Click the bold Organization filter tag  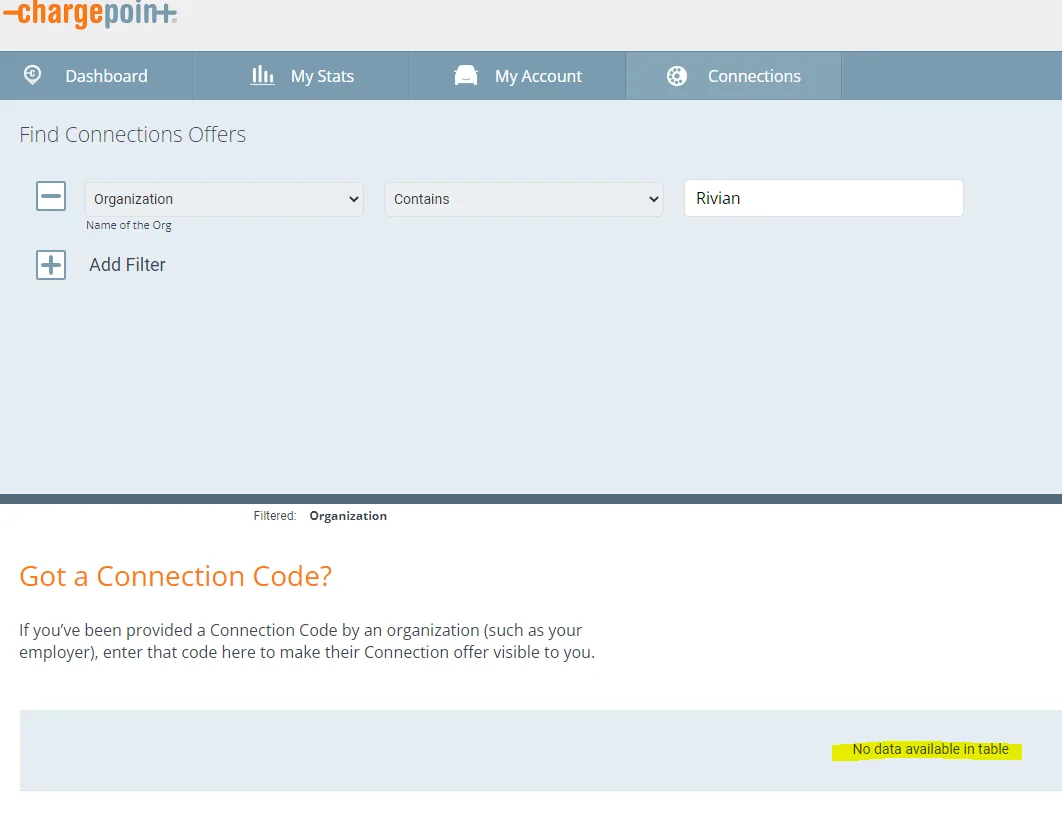point(348,516)
